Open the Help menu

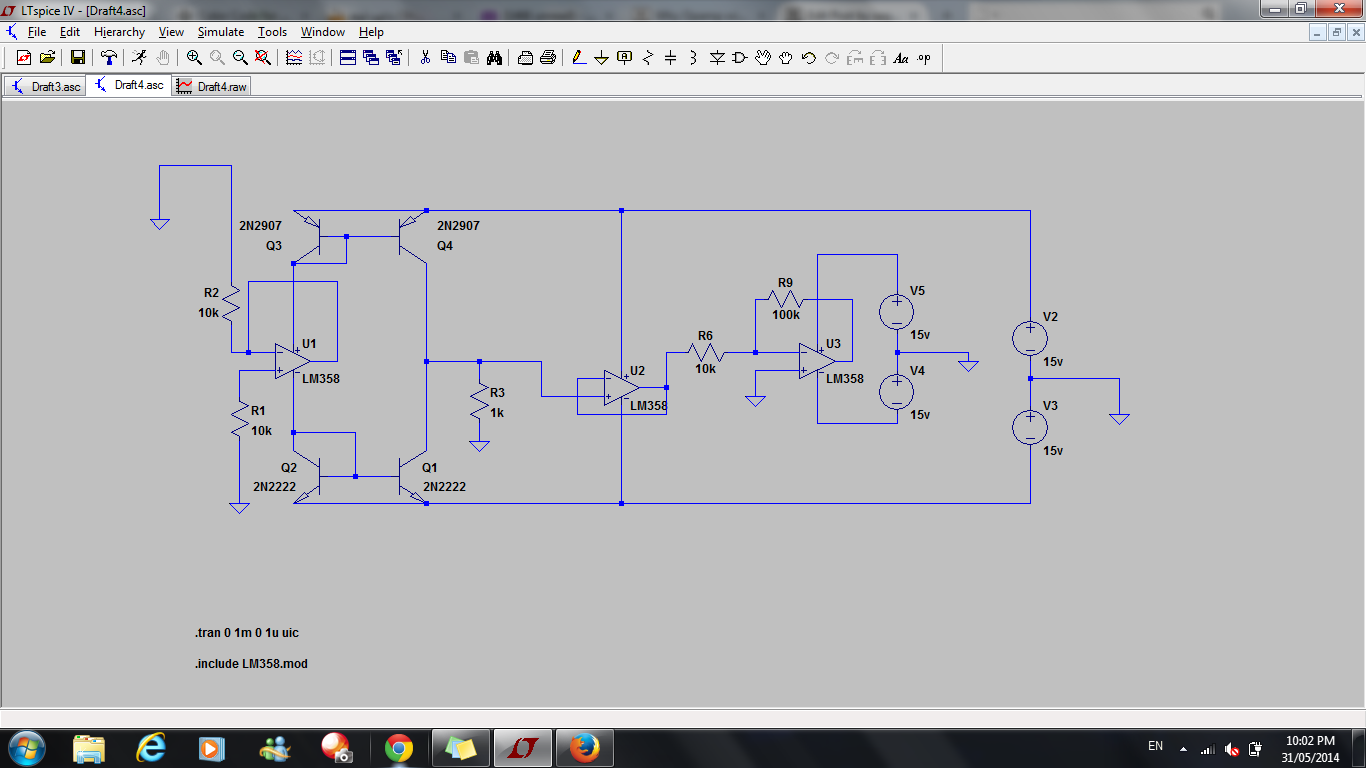point(371,32)
